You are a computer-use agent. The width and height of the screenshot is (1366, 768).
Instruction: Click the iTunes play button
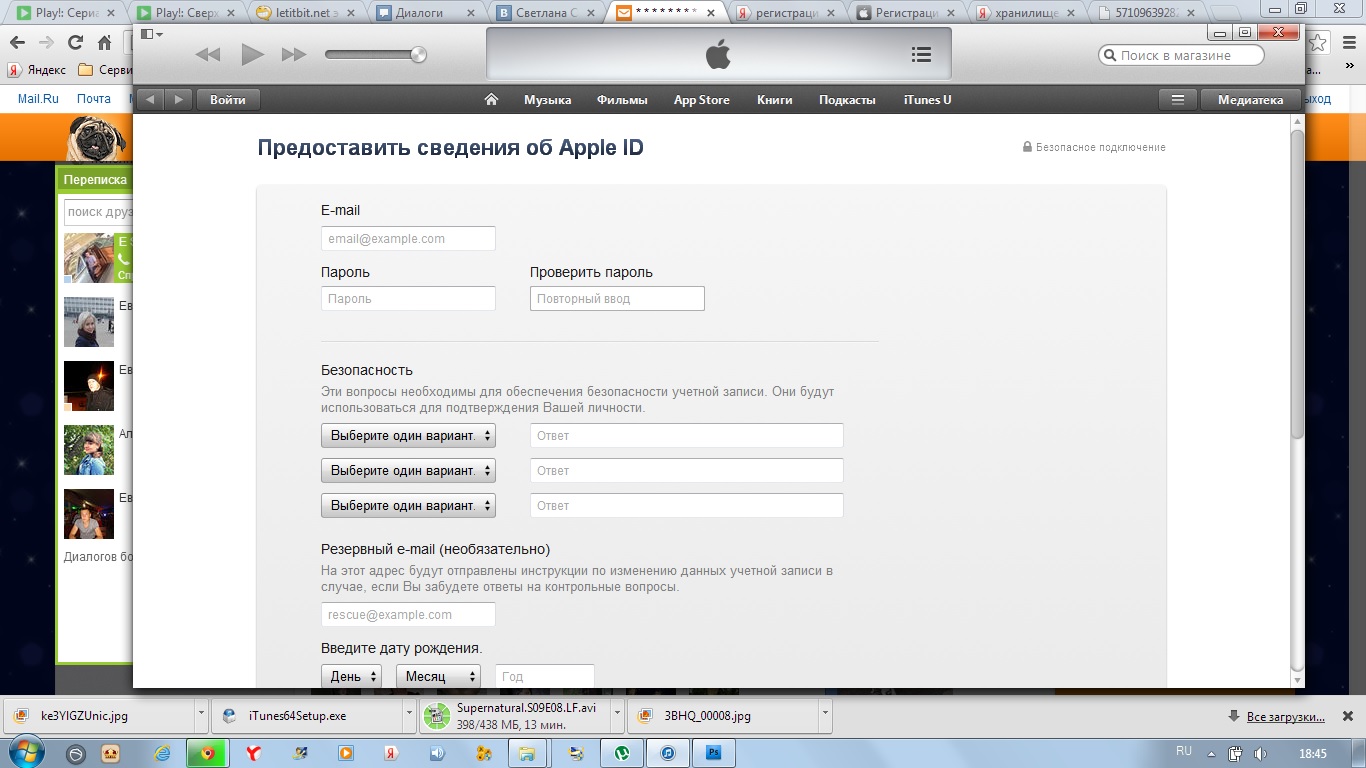pos(252,55)
